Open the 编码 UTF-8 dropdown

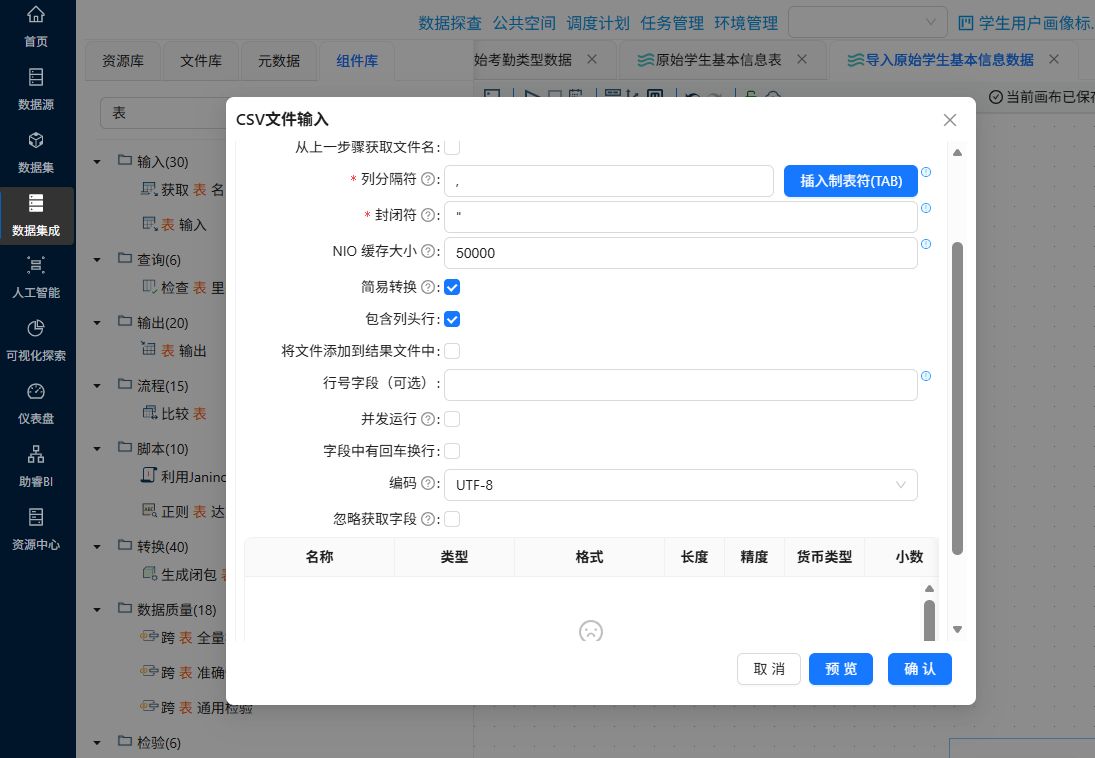681,485
